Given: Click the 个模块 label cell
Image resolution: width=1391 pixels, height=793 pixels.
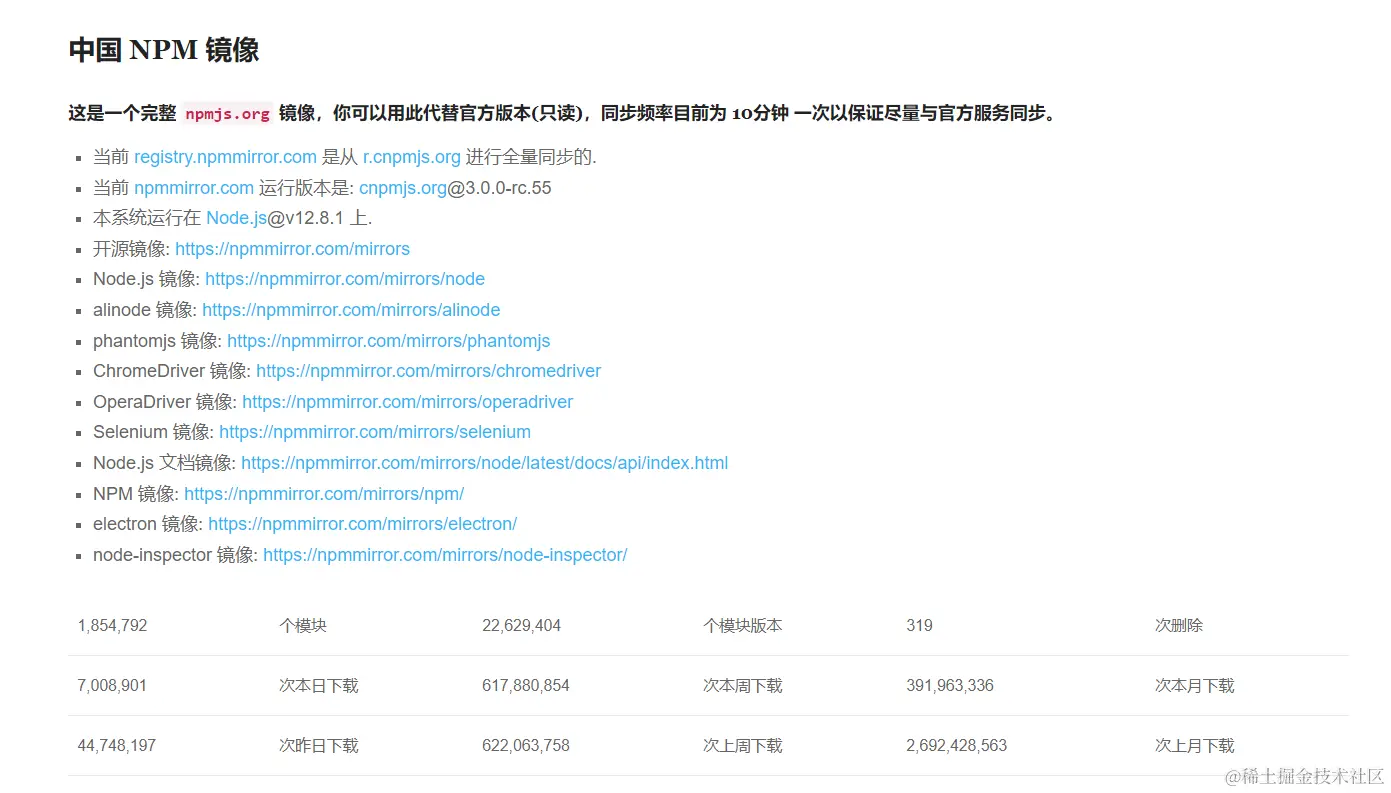Looking at the screenshot, I should click(x=303, y=626).
